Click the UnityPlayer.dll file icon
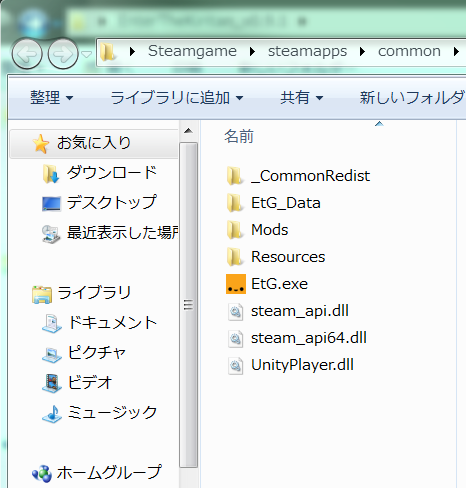Image resolution: width=466 pixels, height=488 pixels. pyautogui.click(x=236, y=366)
